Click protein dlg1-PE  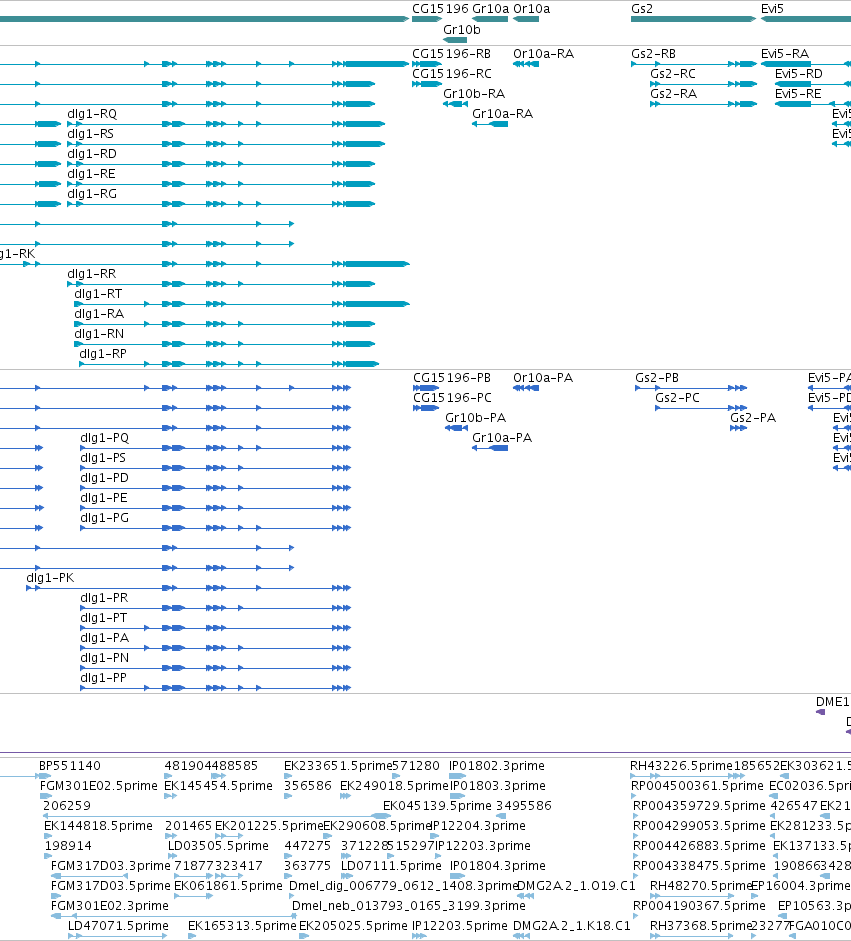click(104, 498)
